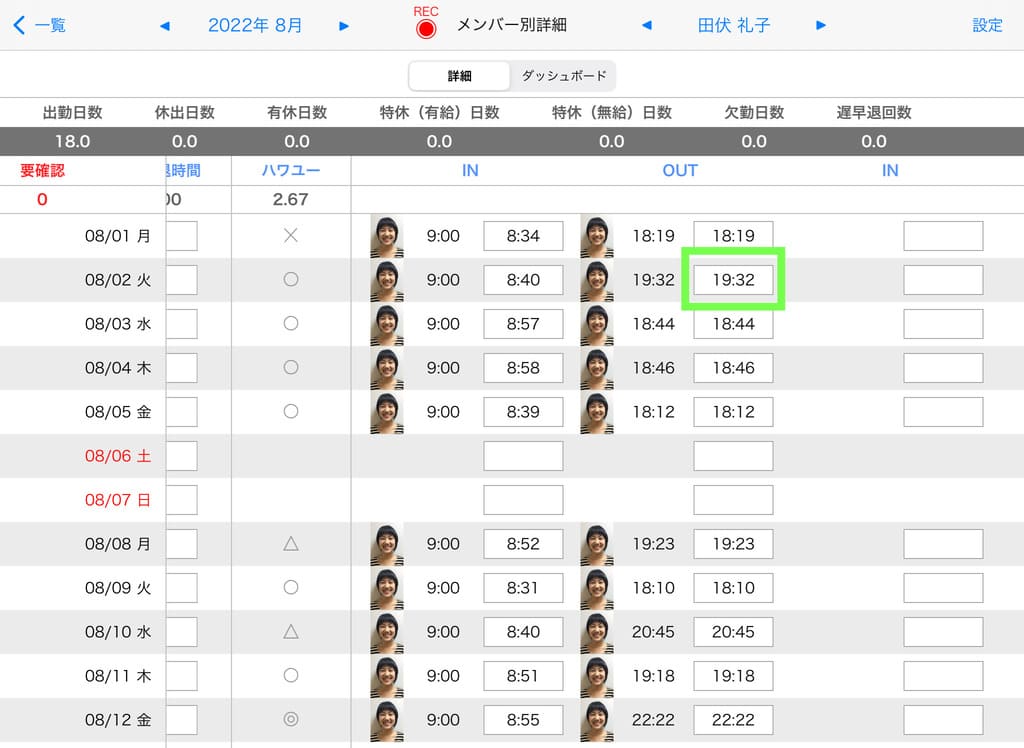Edit the 8:34 IN time on 08/01
1024x748 pixels.
coord(523,236)
